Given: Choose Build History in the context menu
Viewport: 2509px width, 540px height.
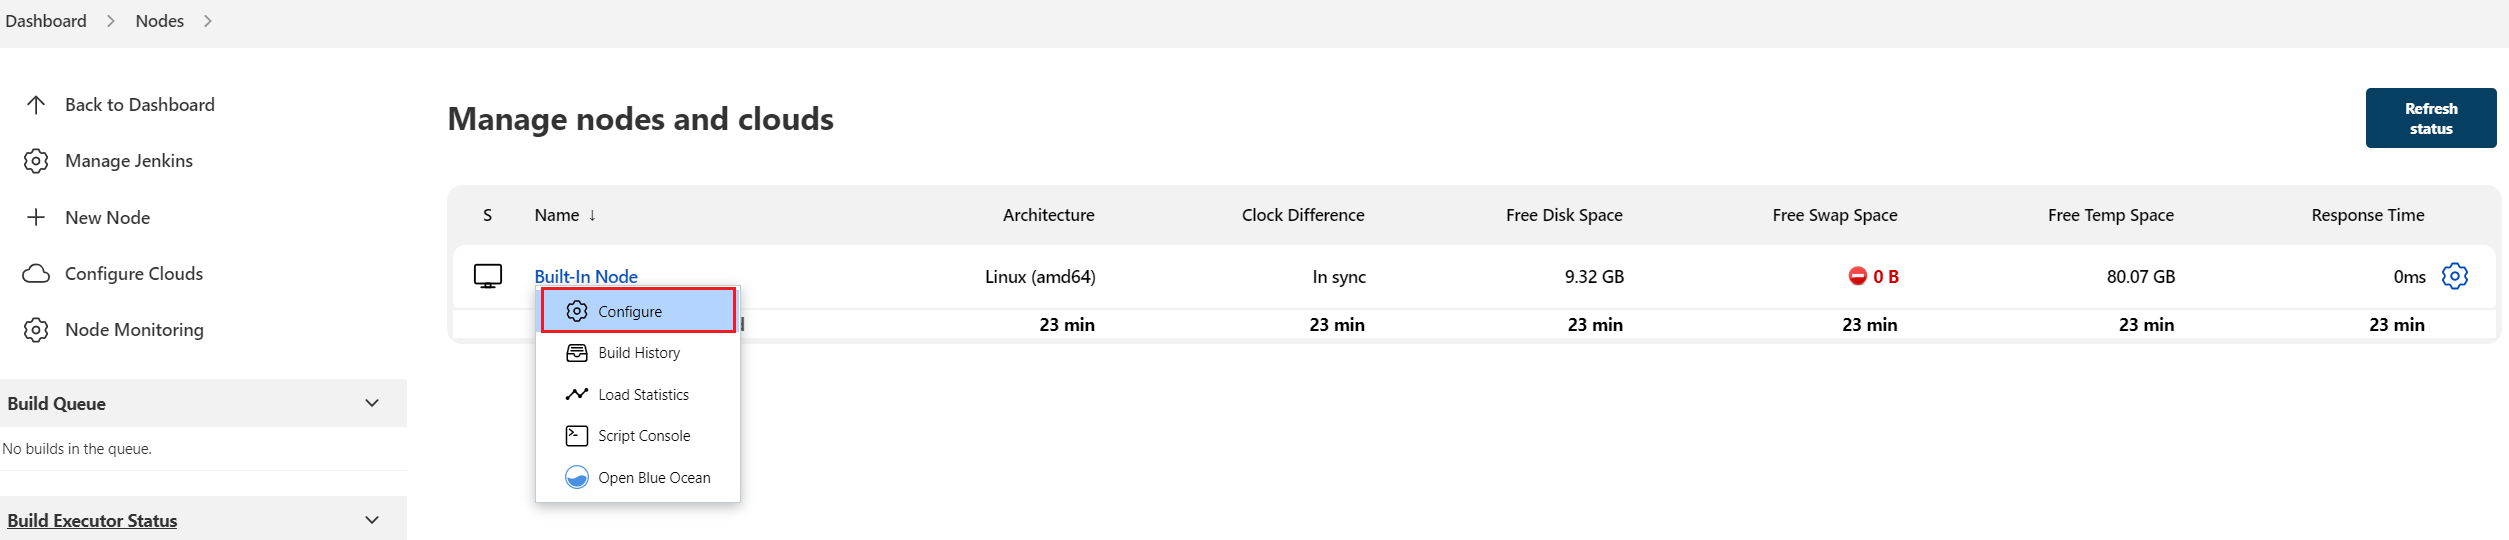Looking at the screenshot, I should (x=638, y=353).
